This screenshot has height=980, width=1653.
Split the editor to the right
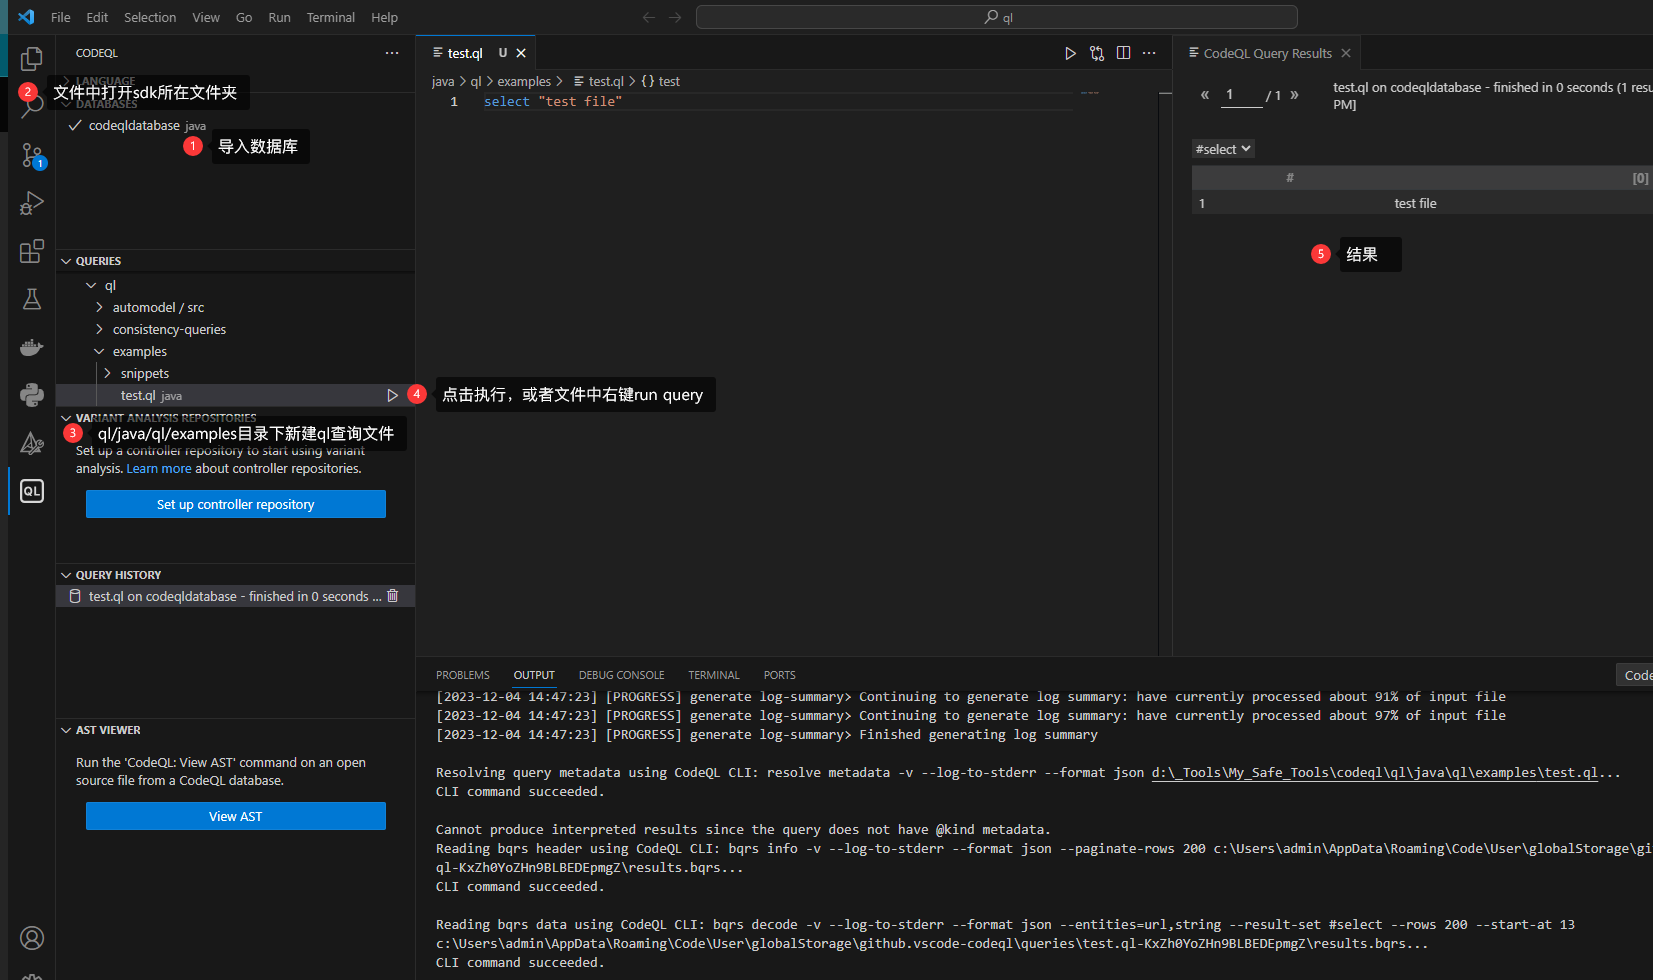pos(1123,53)
